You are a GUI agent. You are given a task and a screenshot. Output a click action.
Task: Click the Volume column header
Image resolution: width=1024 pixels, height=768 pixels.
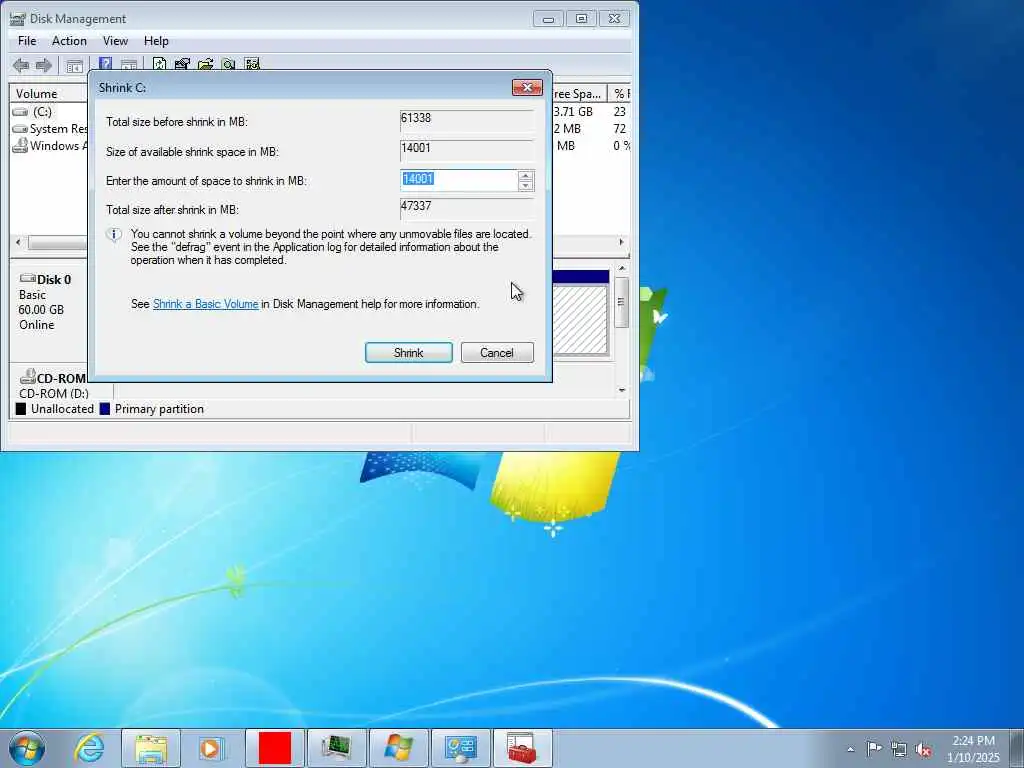(48, 93)
